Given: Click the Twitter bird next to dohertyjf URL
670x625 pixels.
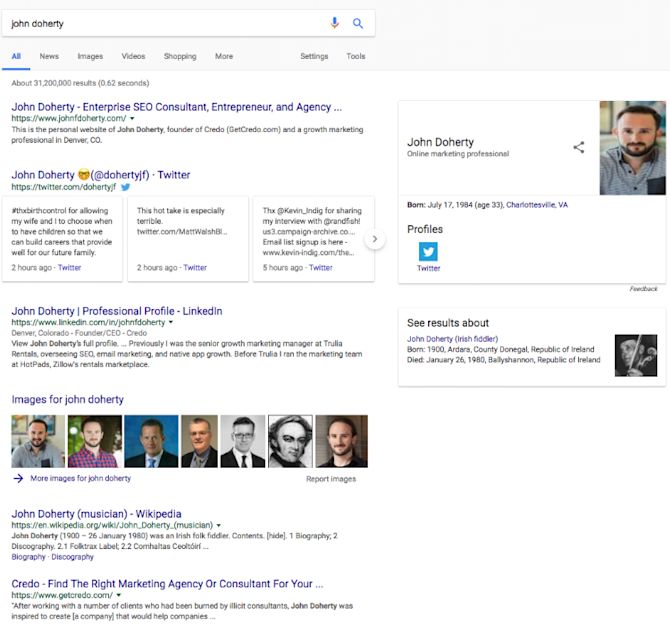Looking at the screenshot, I should tap(126, 187).
